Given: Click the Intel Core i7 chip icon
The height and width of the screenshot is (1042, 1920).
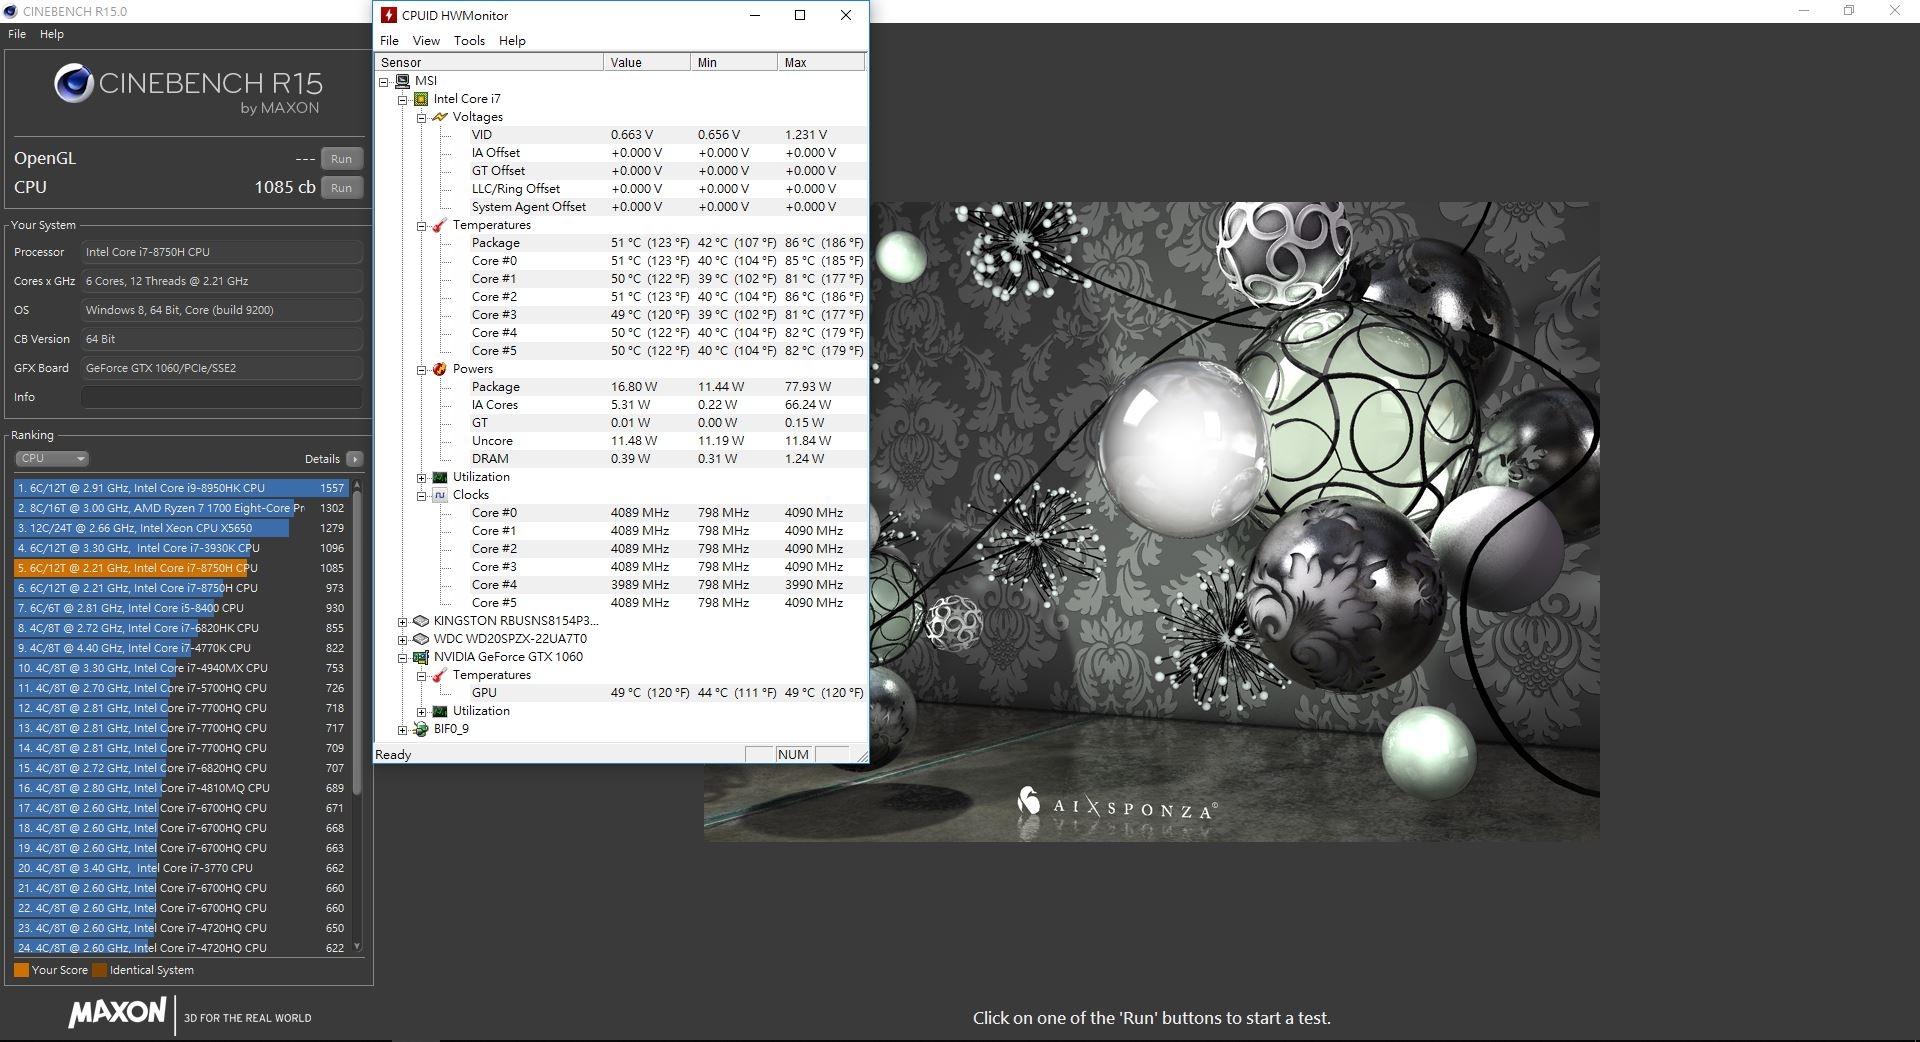Looking at the screenshot, I should point(421,99).
